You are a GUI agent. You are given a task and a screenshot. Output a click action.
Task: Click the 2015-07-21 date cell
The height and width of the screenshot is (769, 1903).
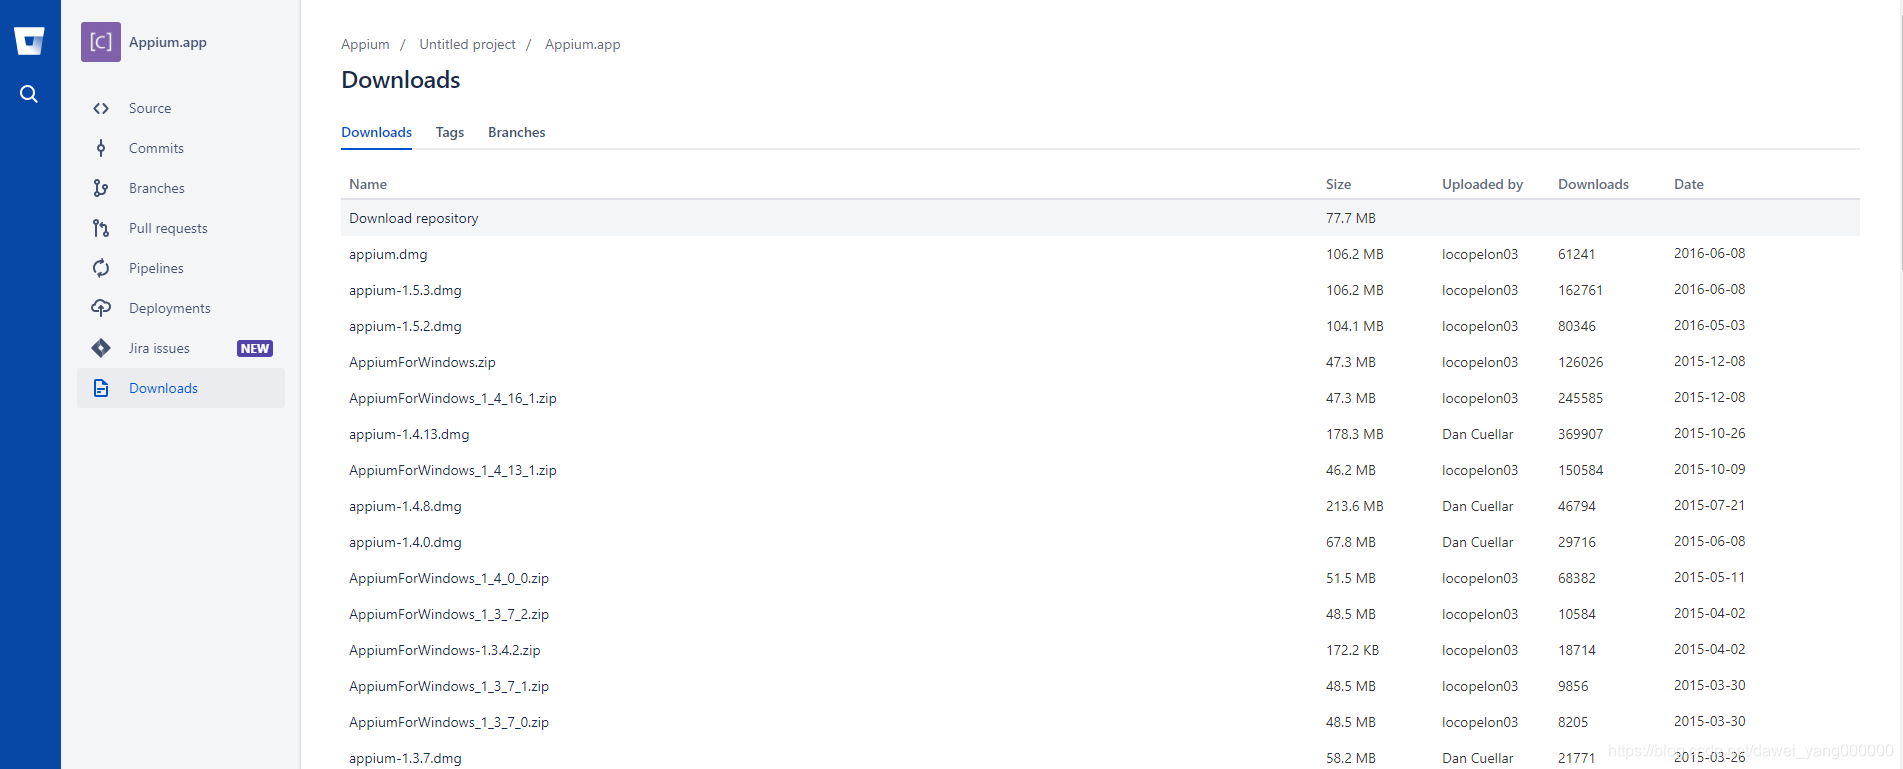coord(1709,505)
